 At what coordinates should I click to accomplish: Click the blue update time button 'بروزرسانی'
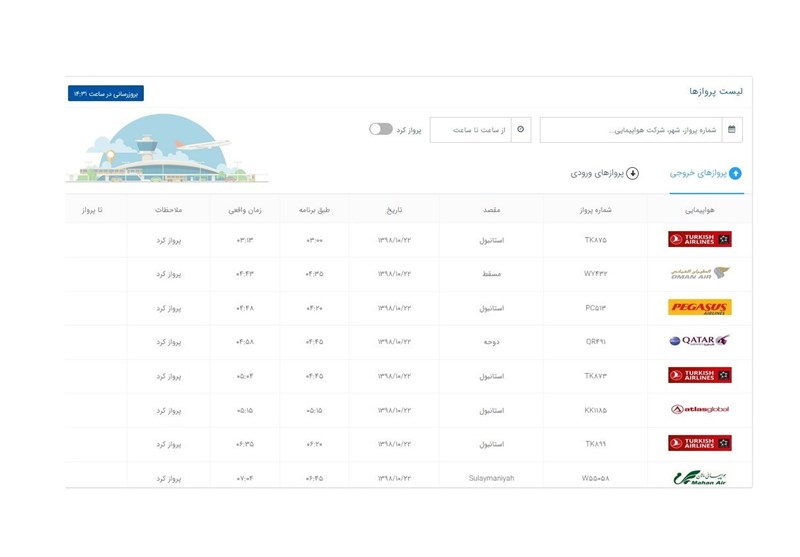coord(106,93)
